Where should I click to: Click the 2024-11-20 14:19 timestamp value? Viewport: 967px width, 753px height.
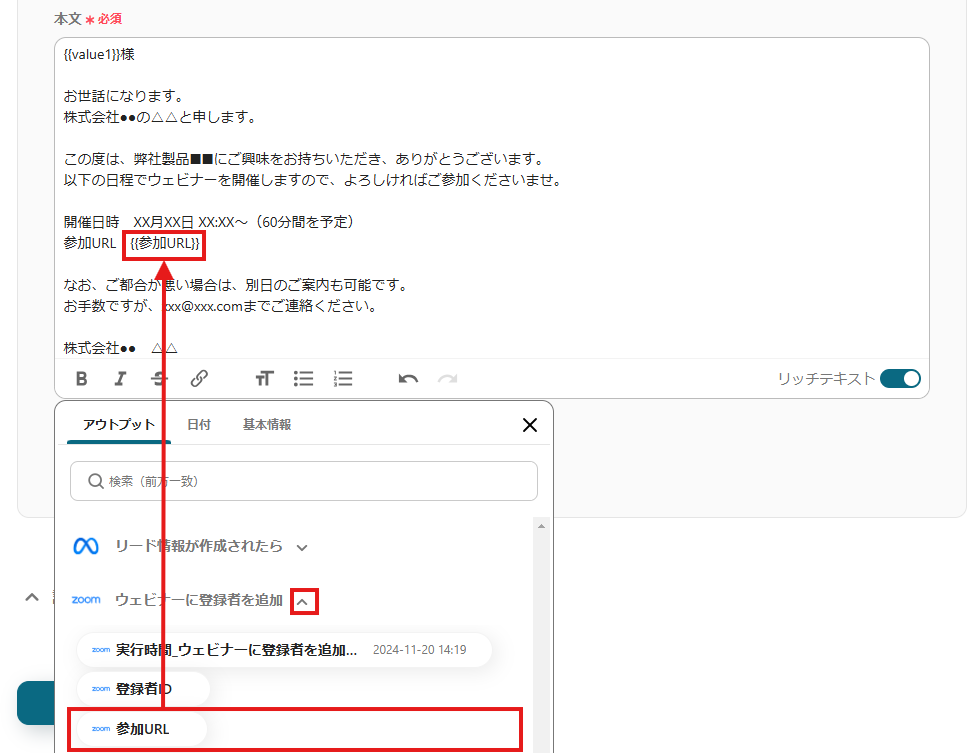pyautogui.click(x=419, y=650)
